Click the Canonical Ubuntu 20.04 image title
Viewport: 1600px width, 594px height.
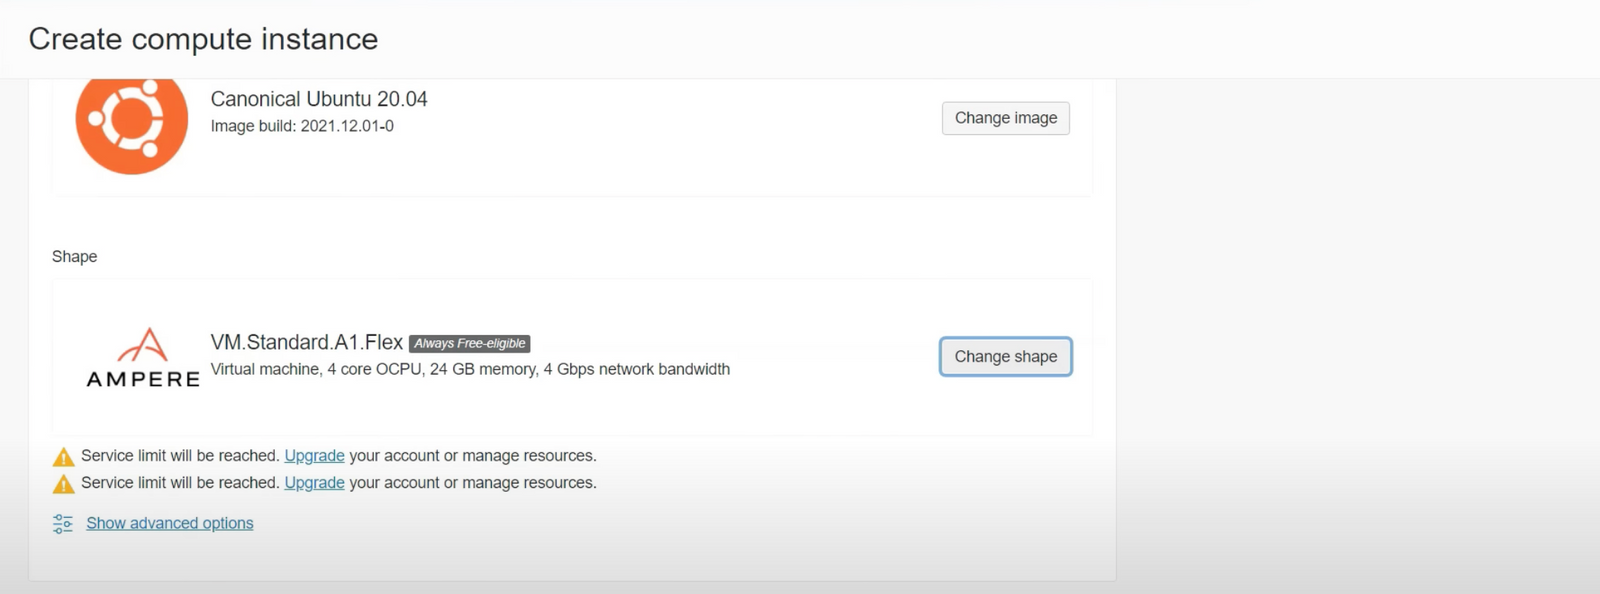(318, 99)
